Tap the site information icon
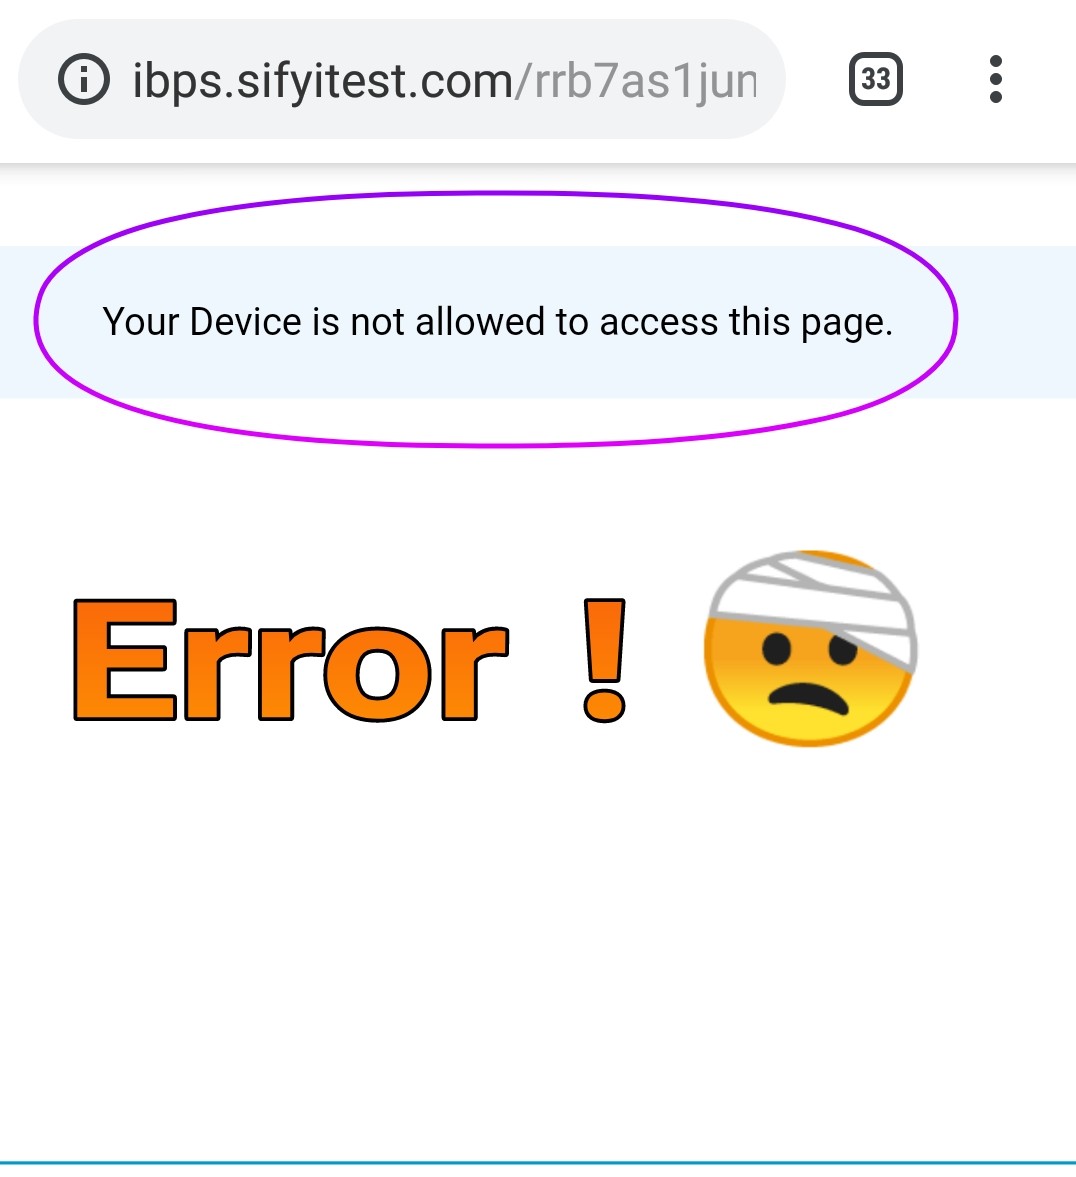 [83, 79]
